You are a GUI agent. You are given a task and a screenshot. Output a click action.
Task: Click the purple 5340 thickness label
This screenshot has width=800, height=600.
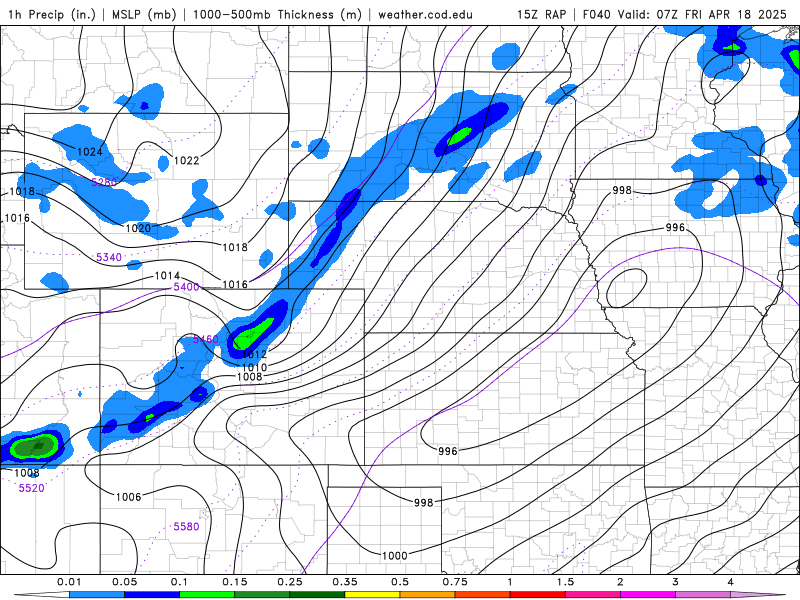coord(109,257)
